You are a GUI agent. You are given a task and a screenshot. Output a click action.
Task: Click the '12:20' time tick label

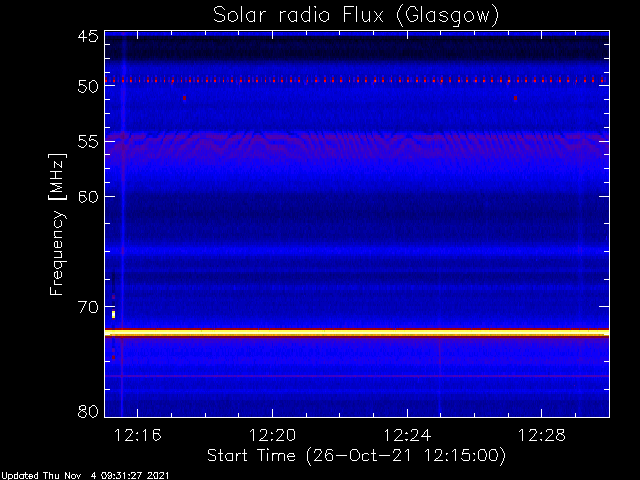point(272,436)
